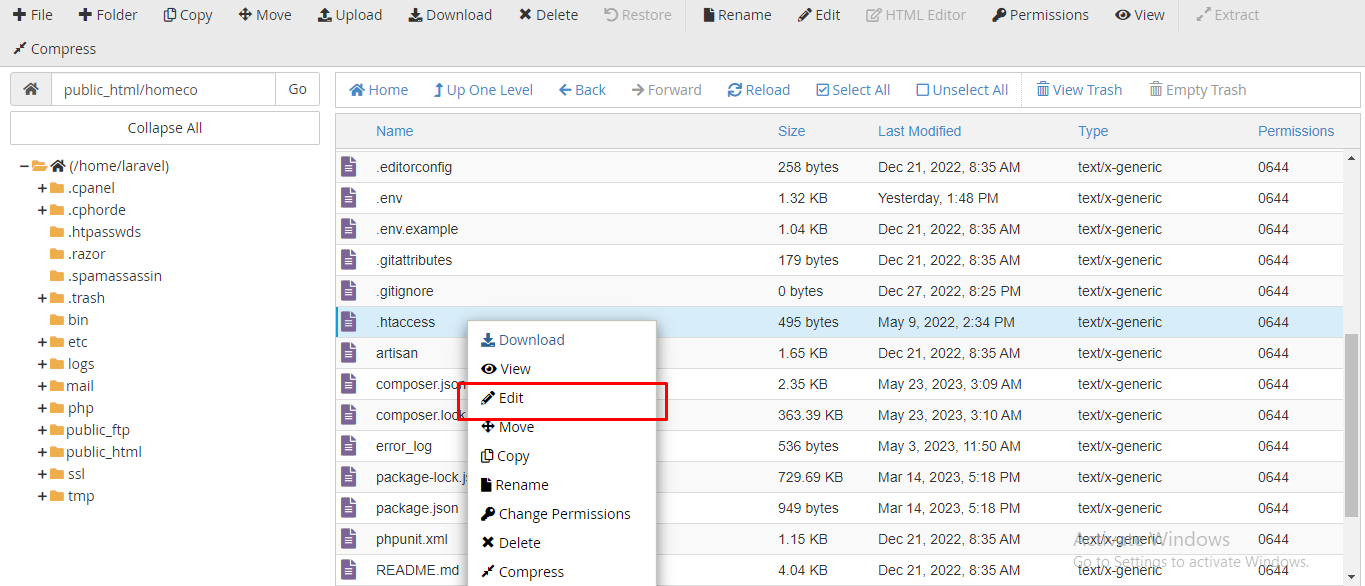1365x586 pixels.
Task: Click Unselect All checkbox button
Action: [961, 90]
